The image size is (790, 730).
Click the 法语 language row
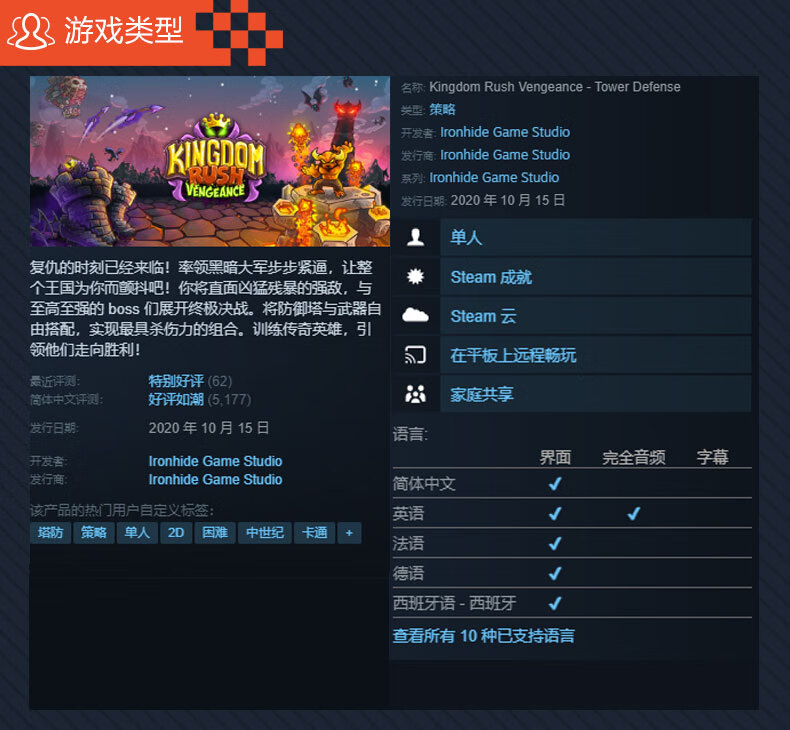pos(572,543)
